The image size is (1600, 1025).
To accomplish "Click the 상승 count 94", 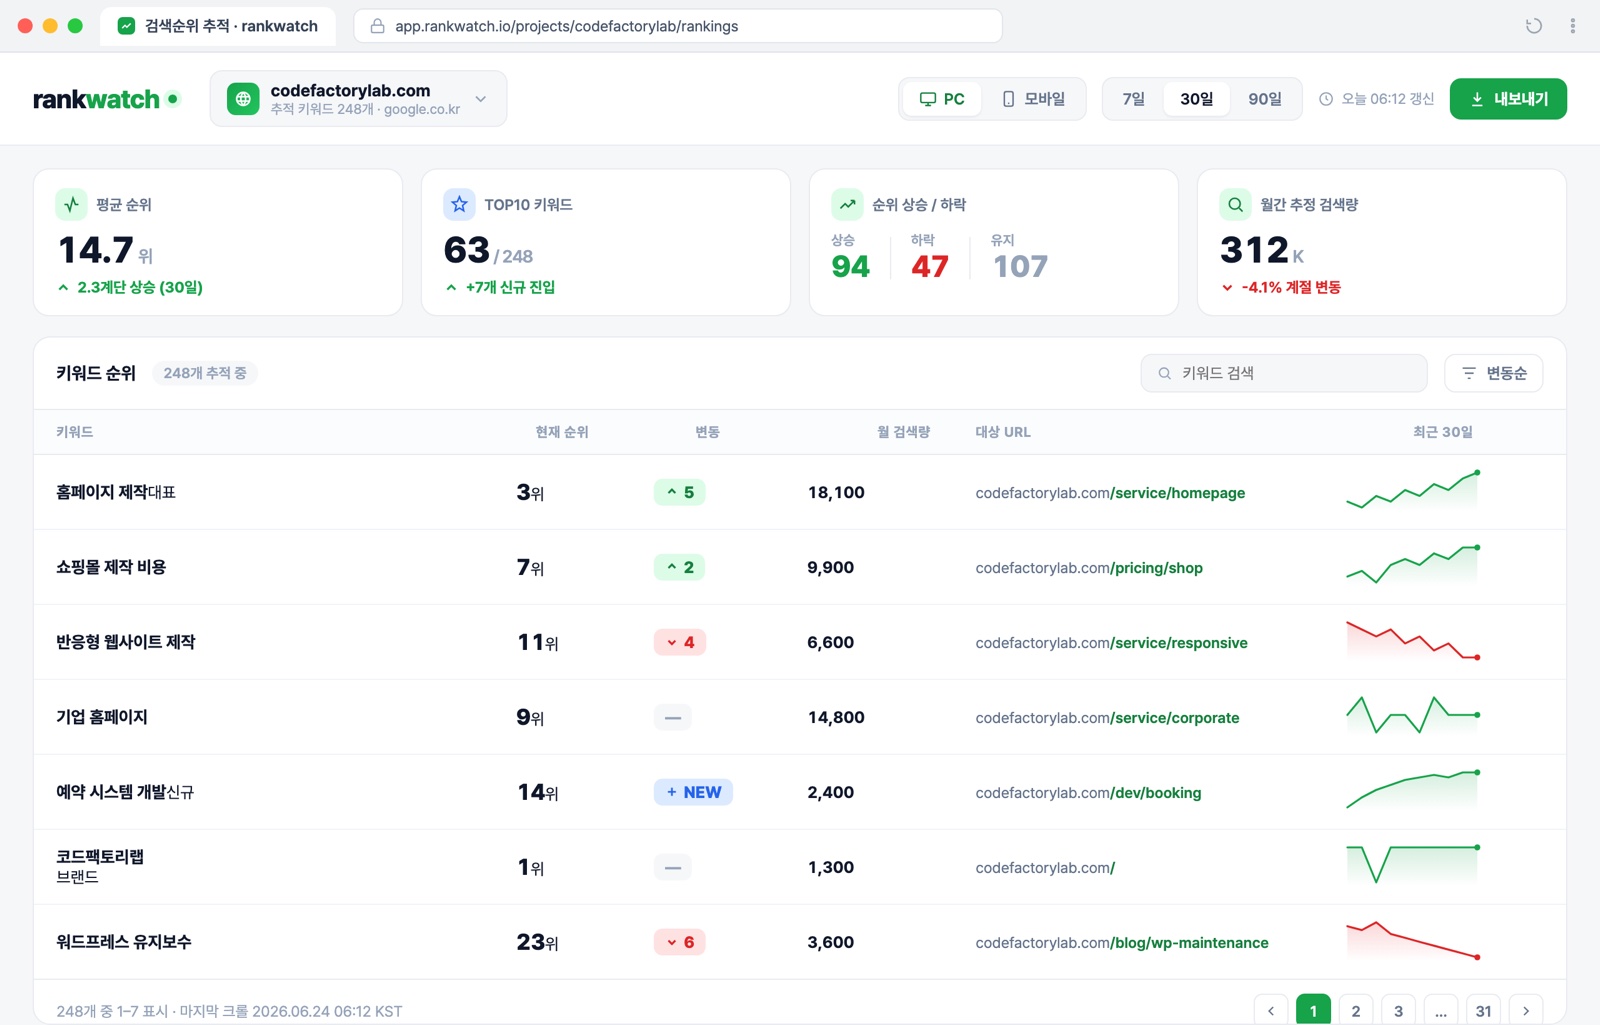I will click(x=850, y=266).
